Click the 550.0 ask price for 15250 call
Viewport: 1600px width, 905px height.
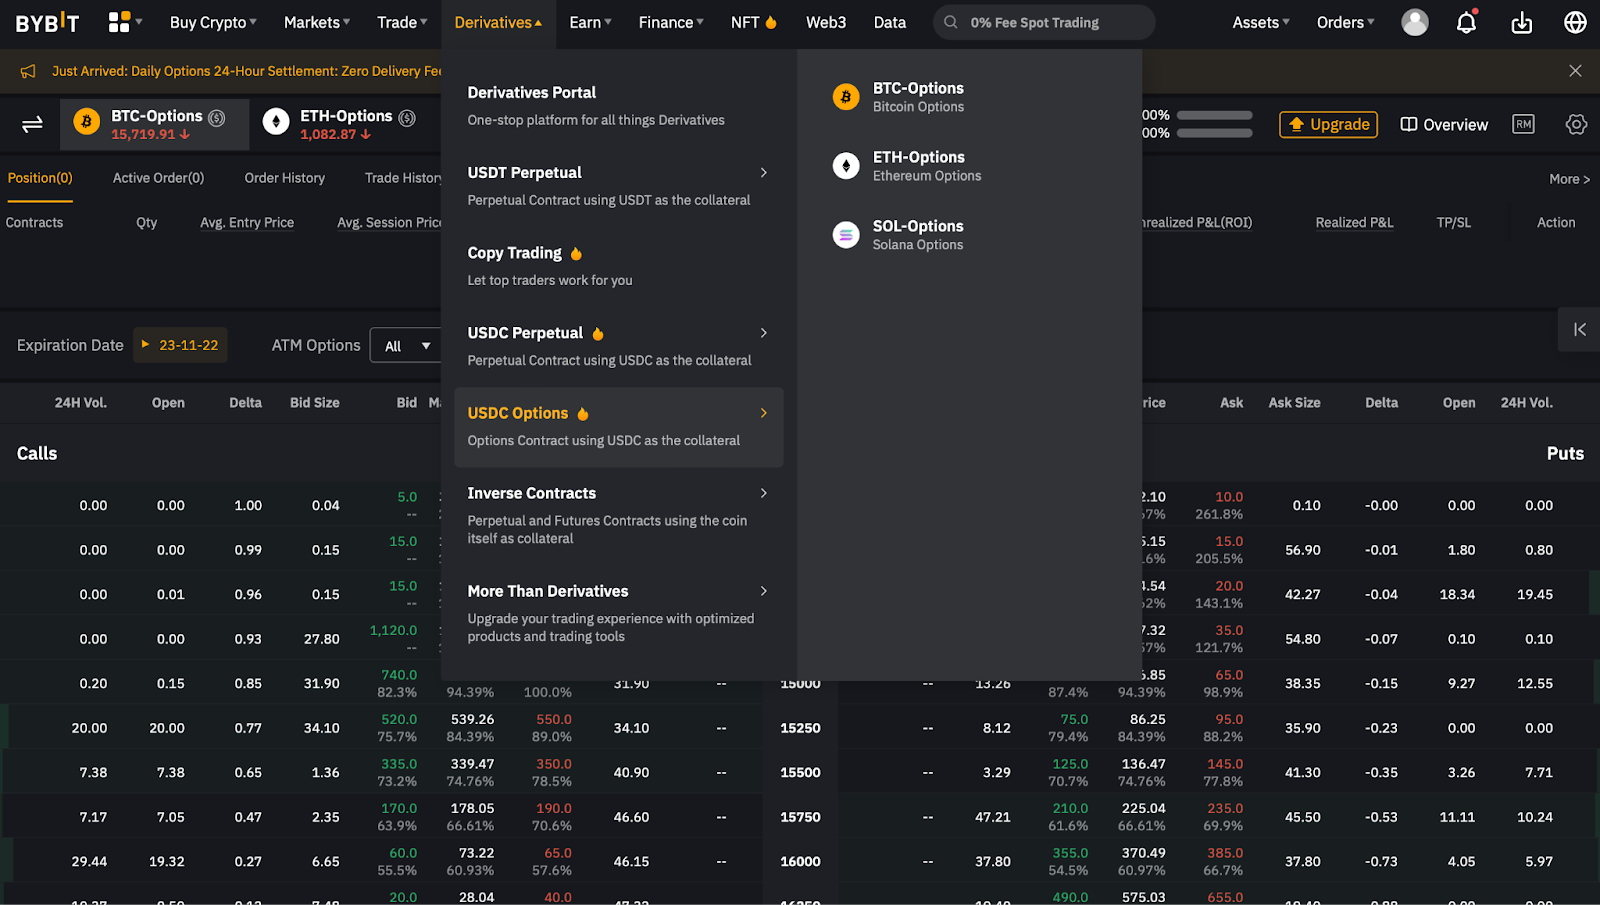[x=554, y=720]
